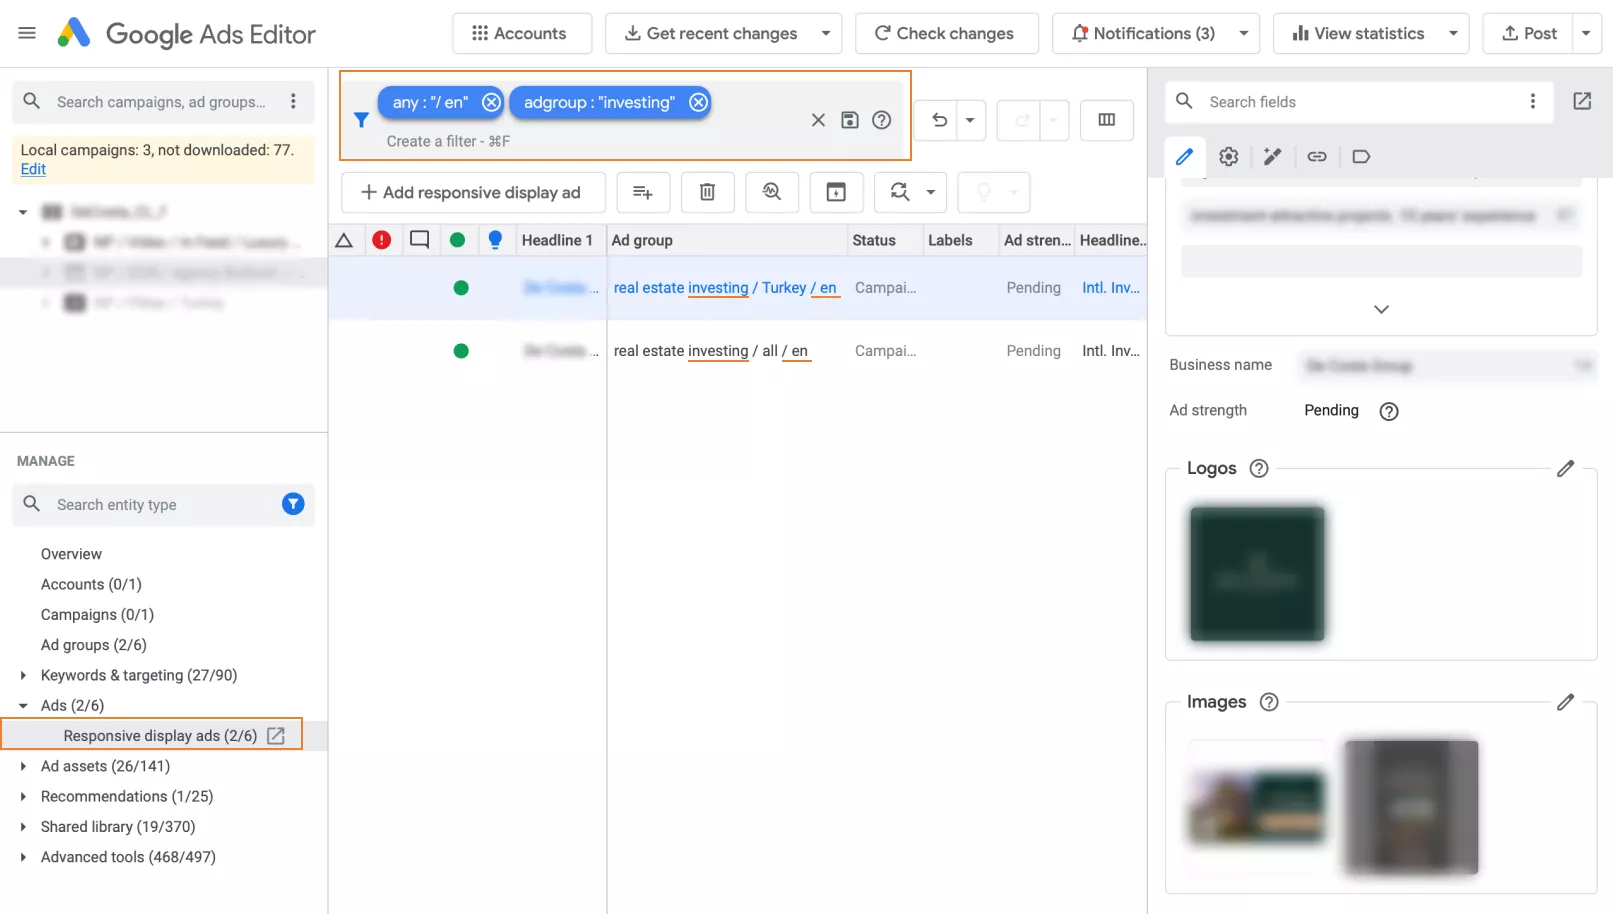Open the Post dropdown arrow

point(1586,33)
